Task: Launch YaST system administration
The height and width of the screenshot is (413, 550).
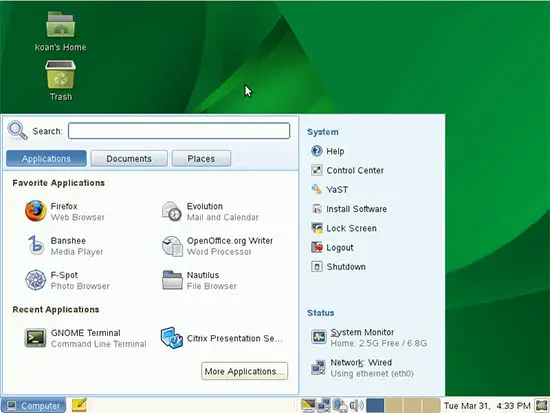Action: [329, 189]
